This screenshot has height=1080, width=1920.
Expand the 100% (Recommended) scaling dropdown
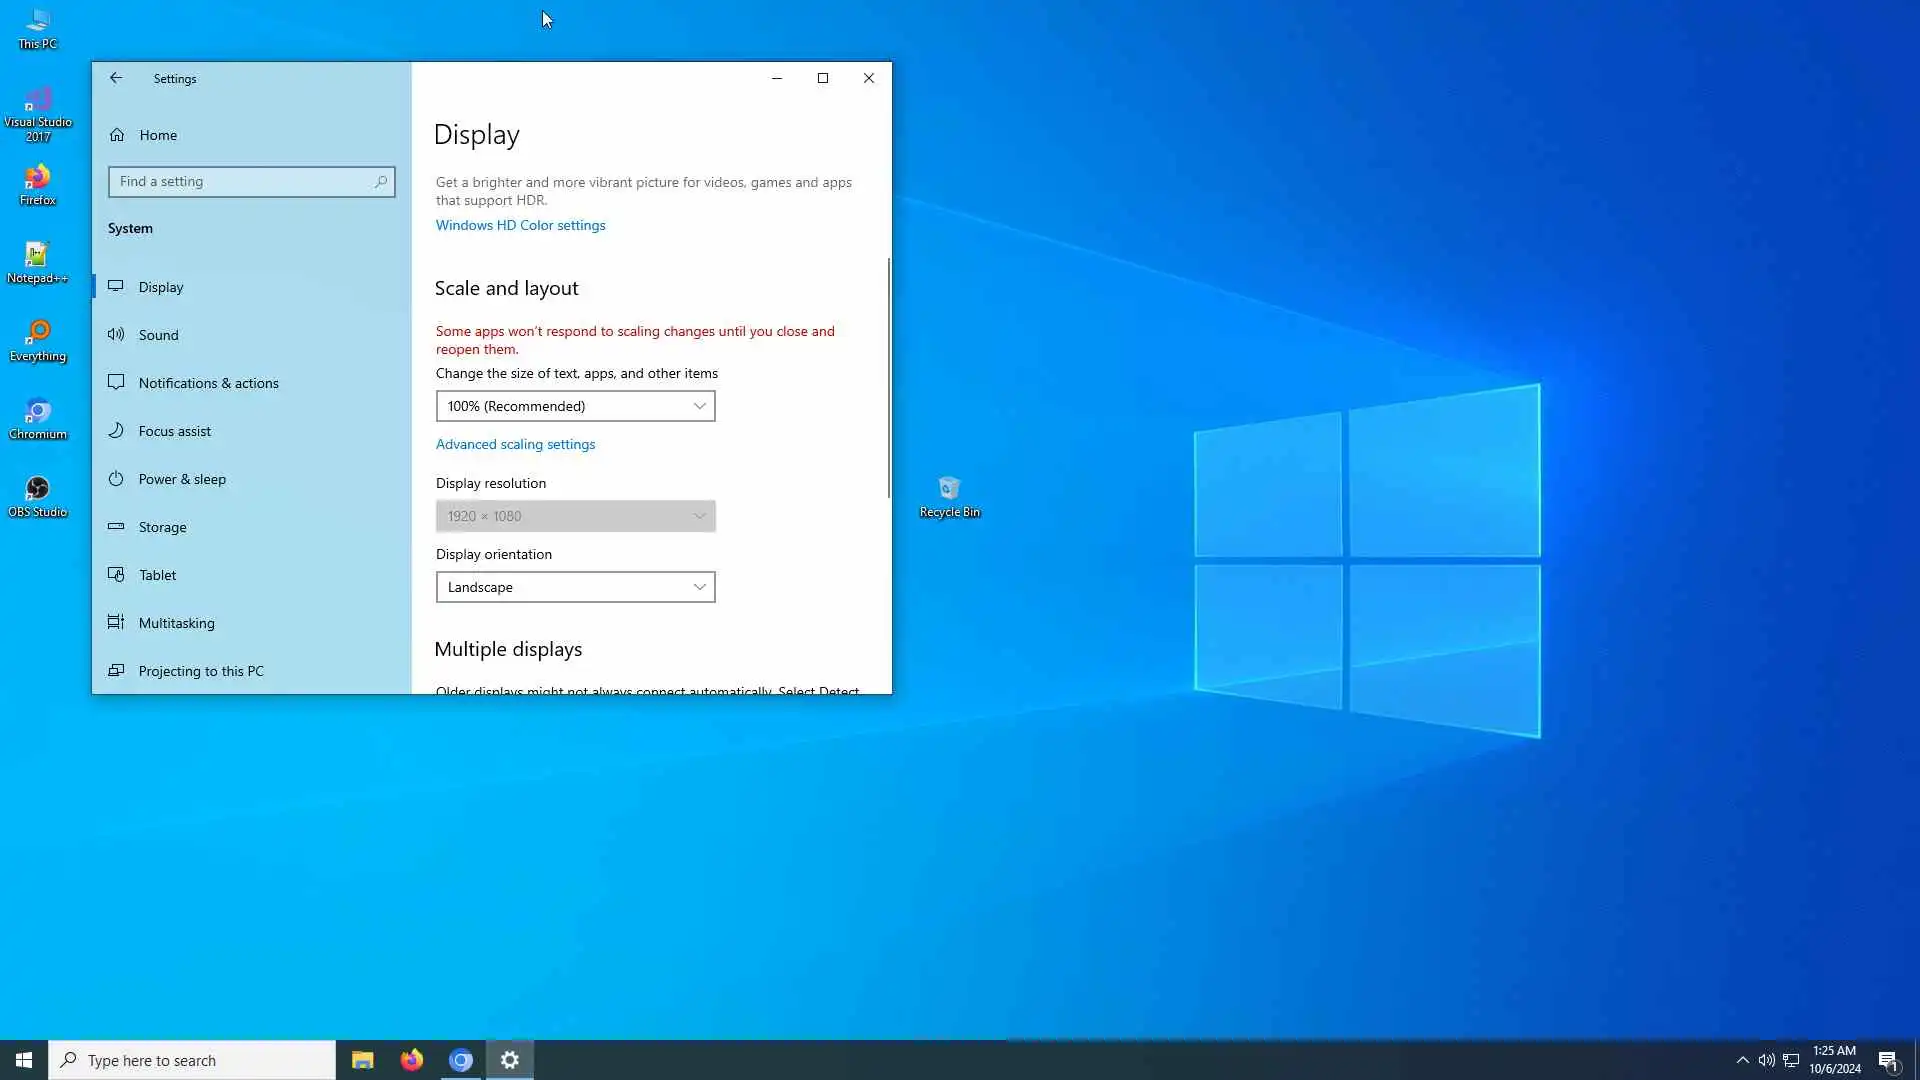575,406
